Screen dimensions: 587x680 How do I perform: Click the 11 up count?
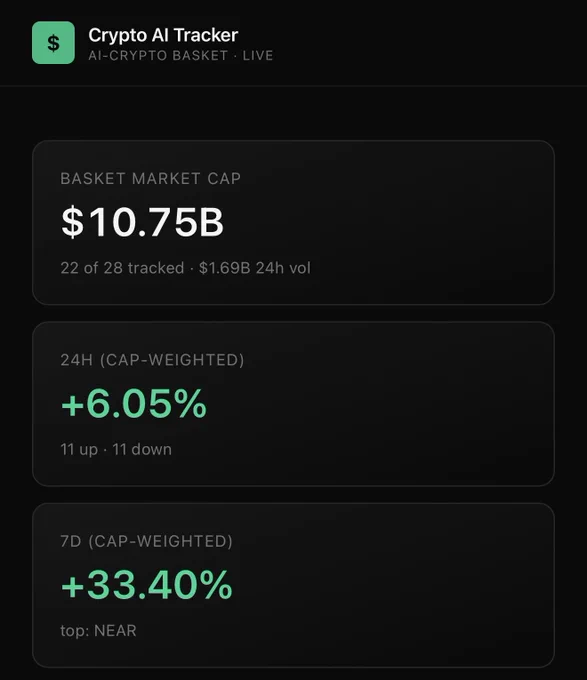coord(79,450)
